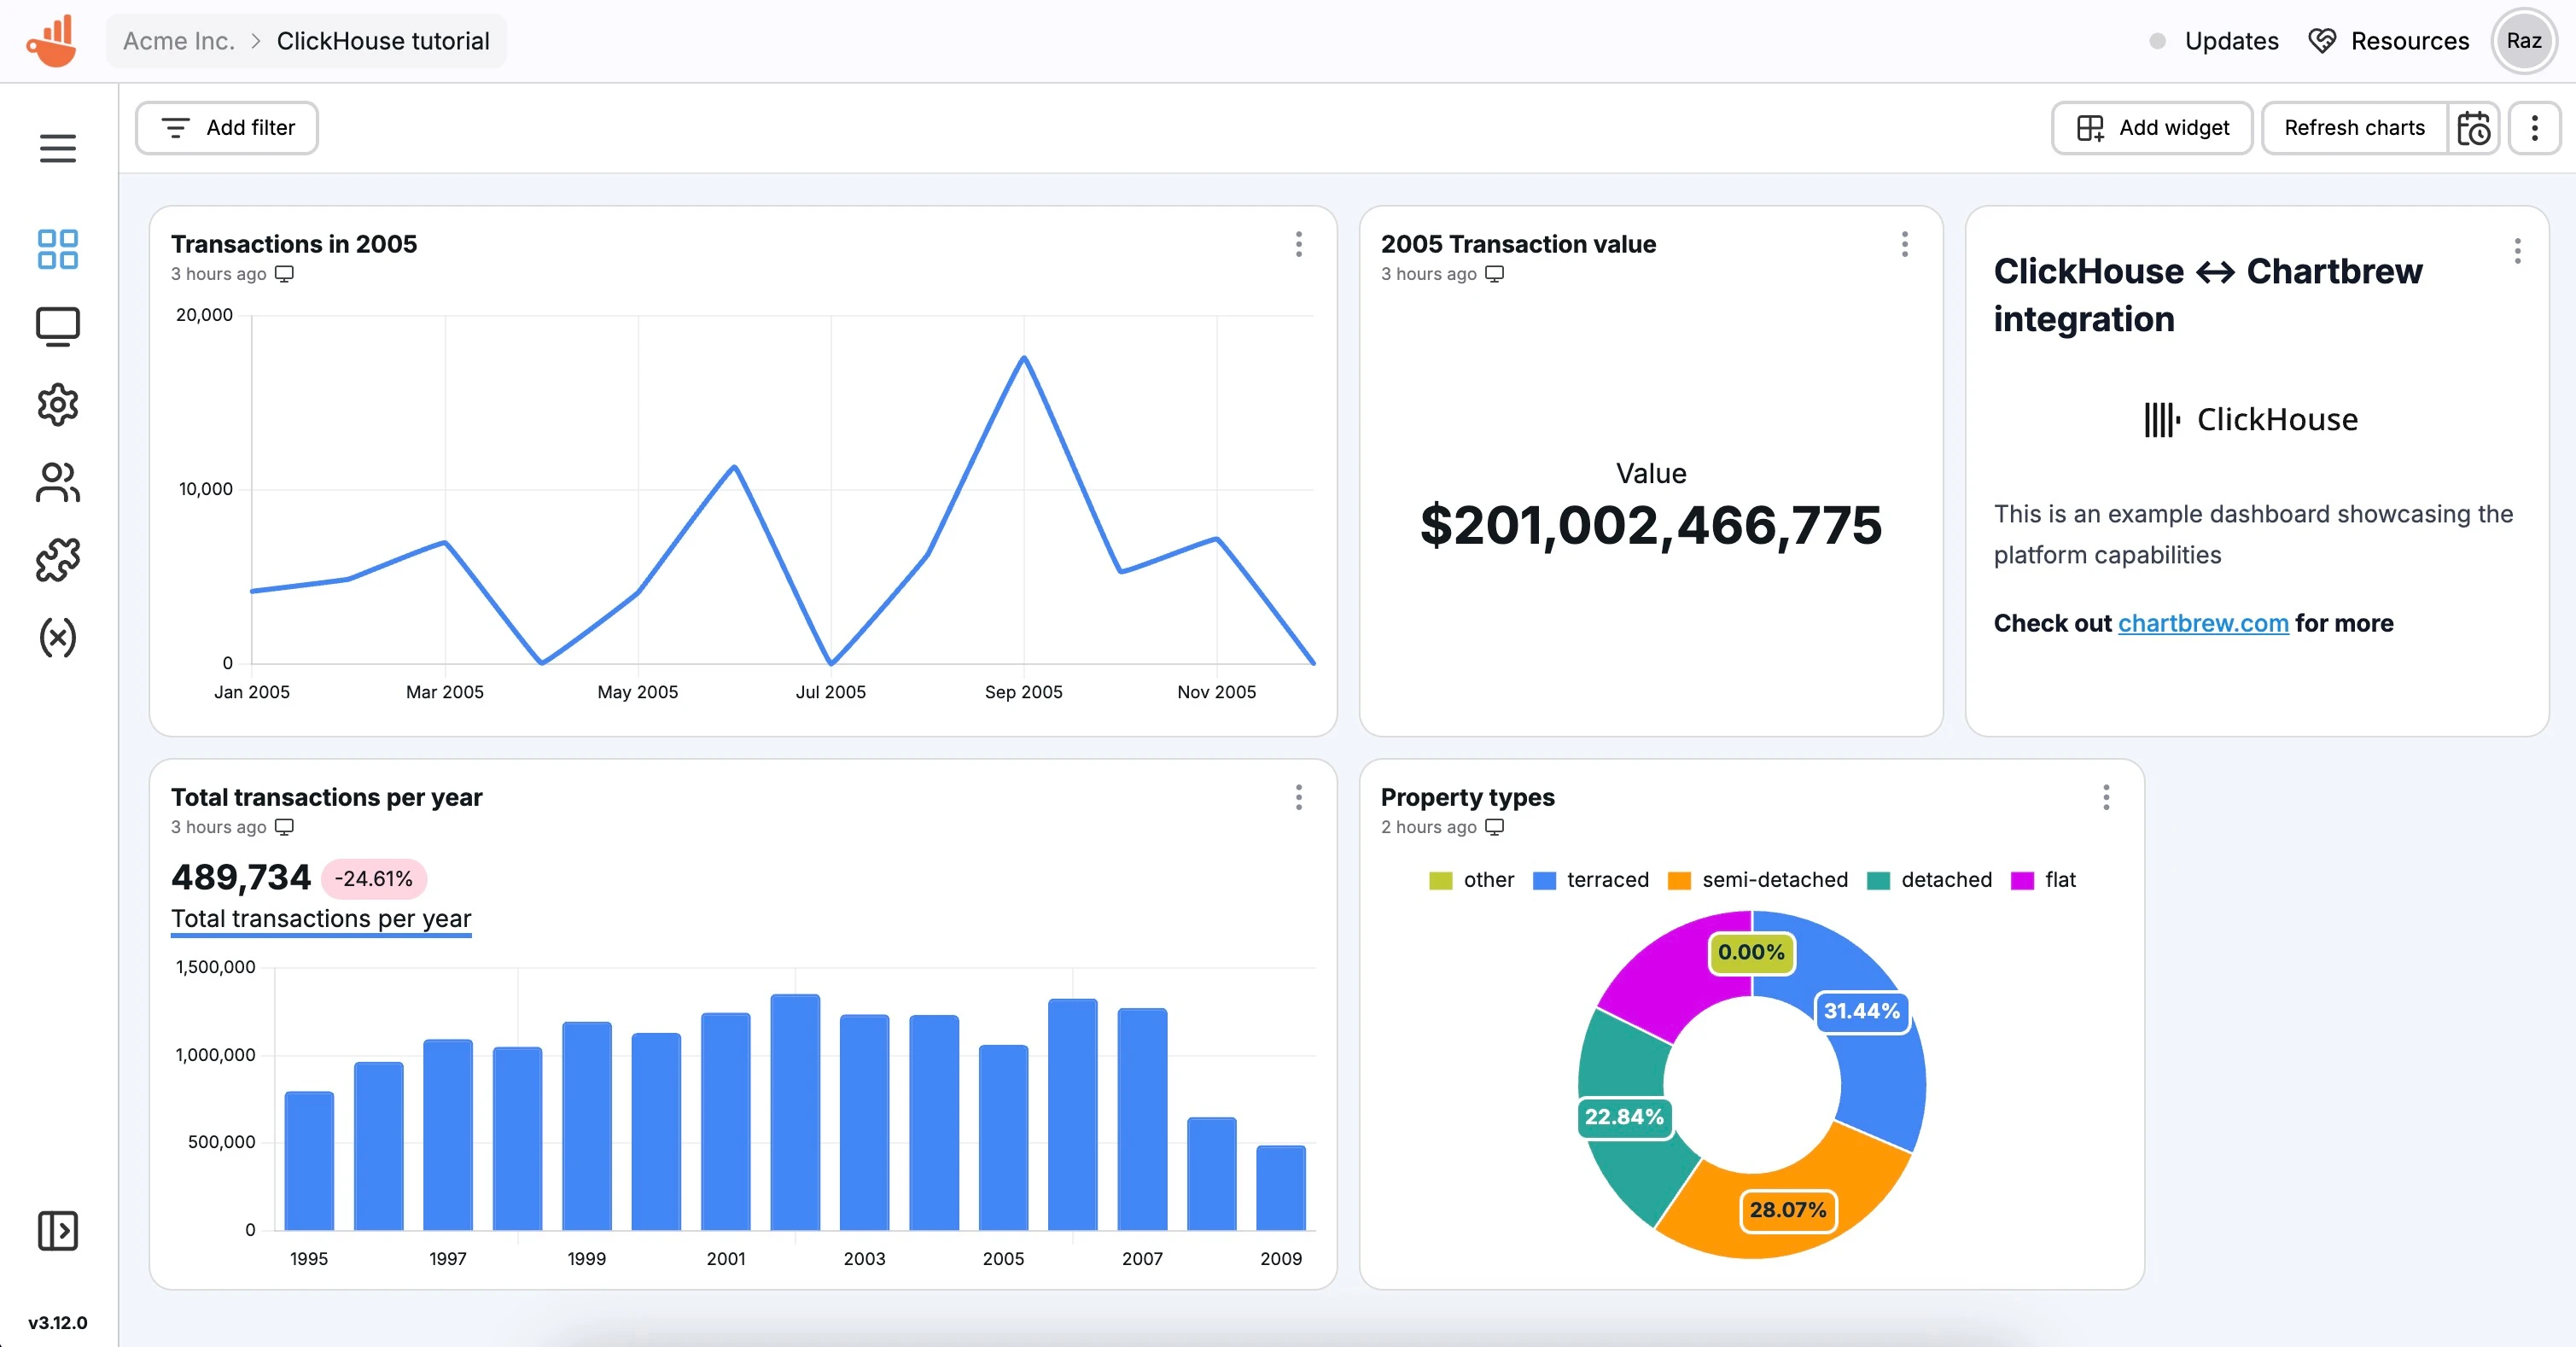Click the v3.12.0 version label

58,1322
